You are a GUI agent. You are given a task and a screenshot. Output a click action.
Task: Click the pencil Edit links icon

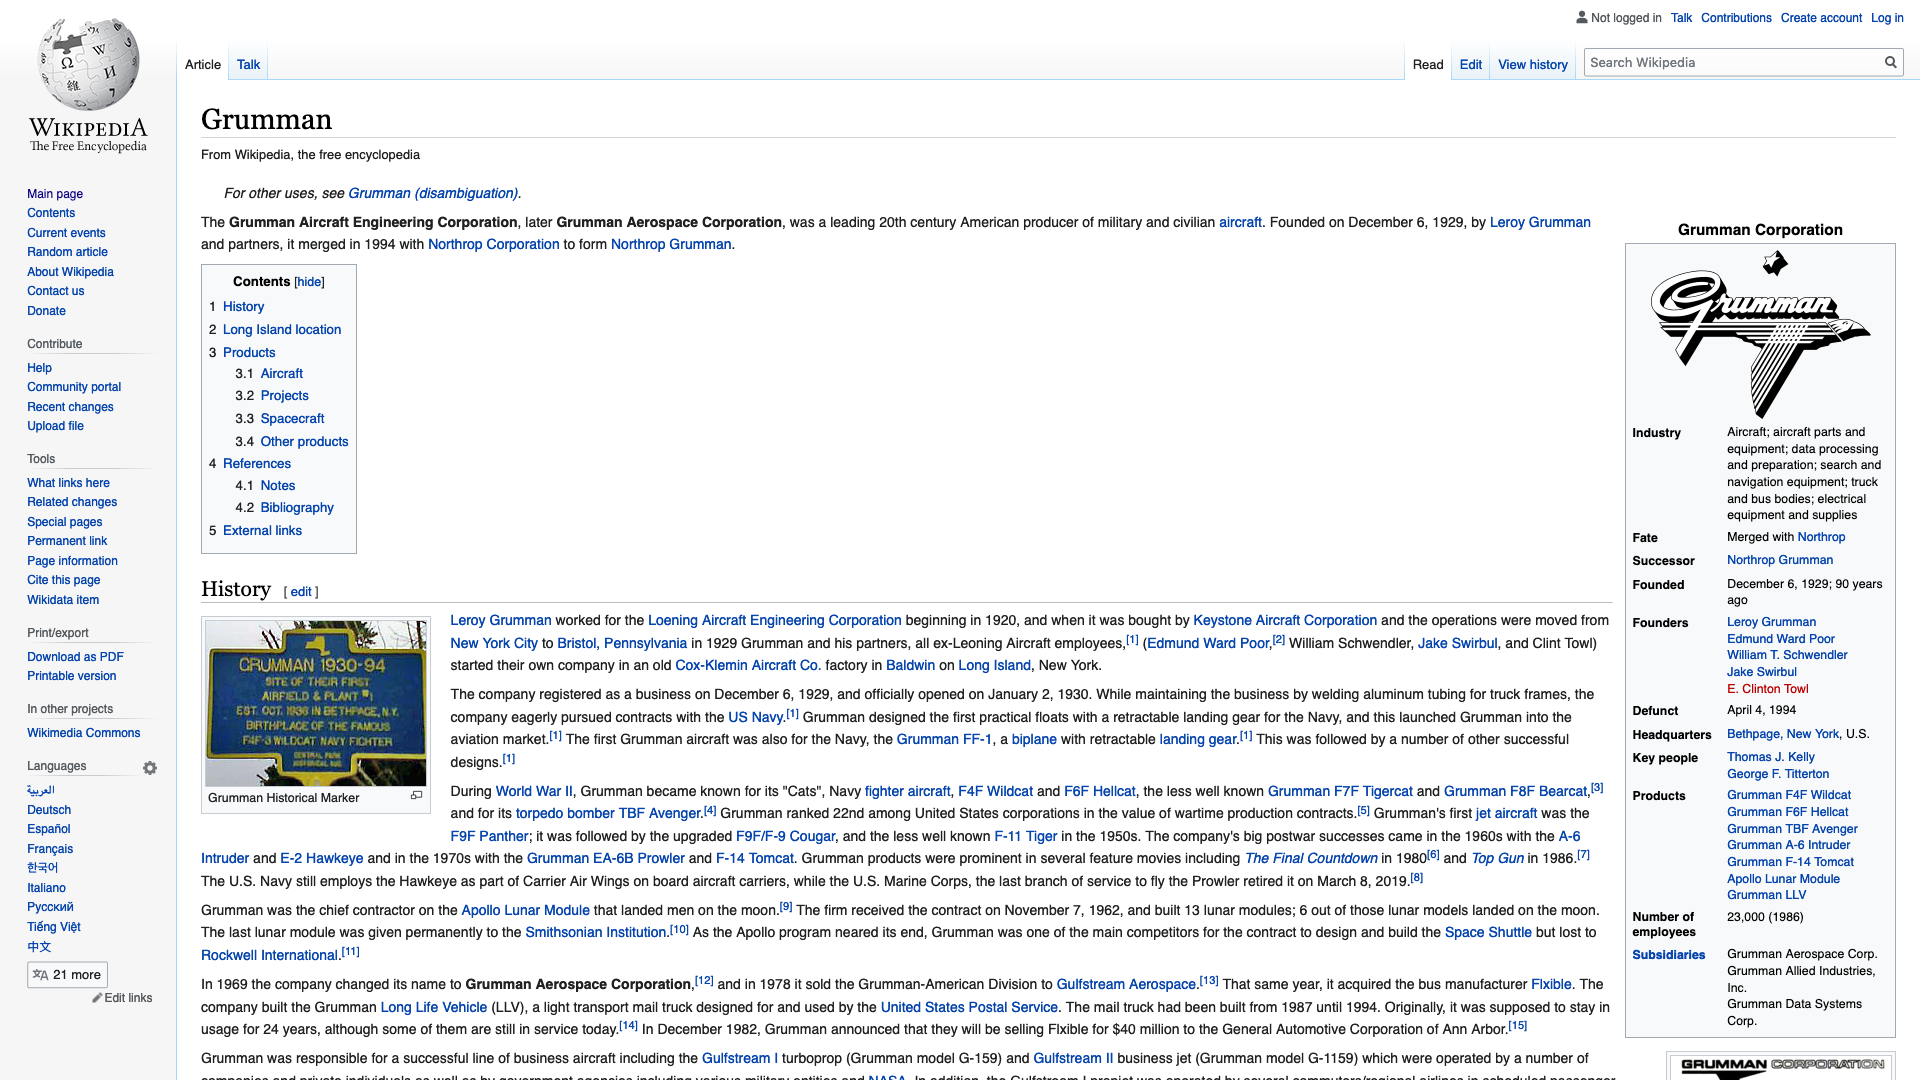click(97, 998)
